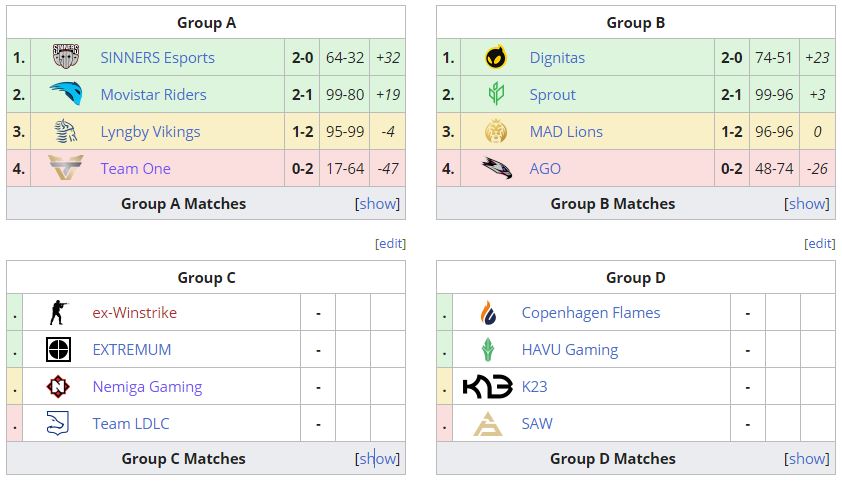
Task: Open the Team LDLC team page
Action: point(130,424)
